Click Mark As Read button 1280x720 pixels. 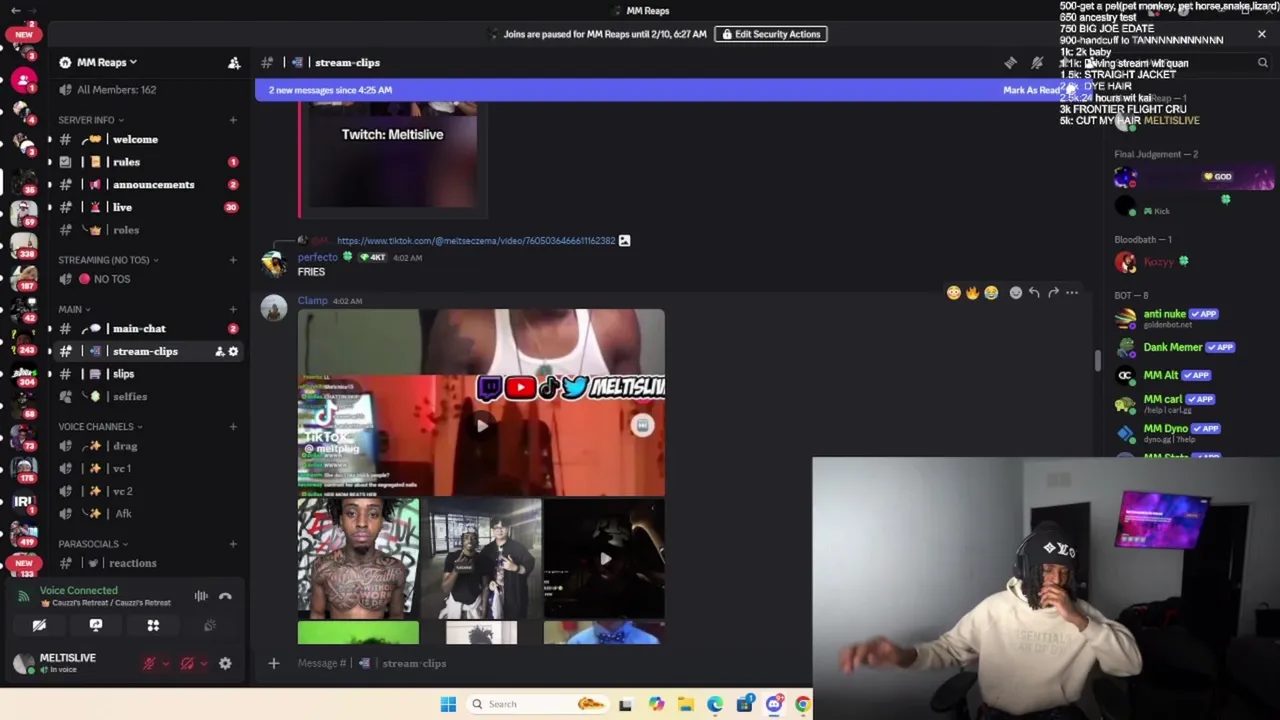pyautogui.click(x=1033, y=90)
